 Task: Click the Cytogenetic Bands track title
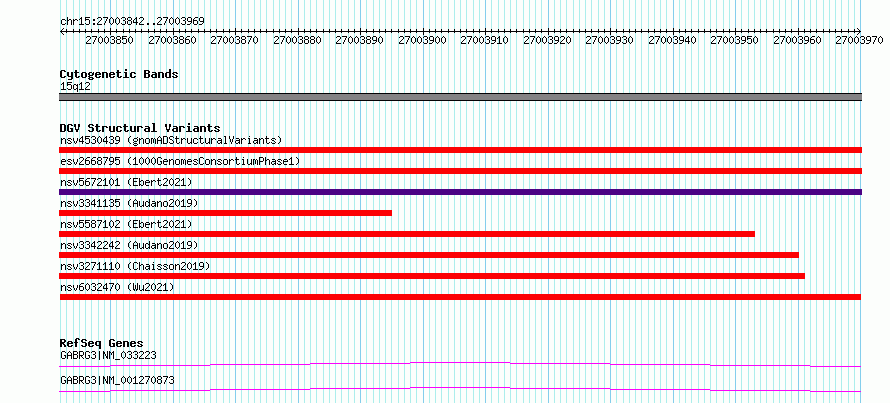(x=119, y=74)
